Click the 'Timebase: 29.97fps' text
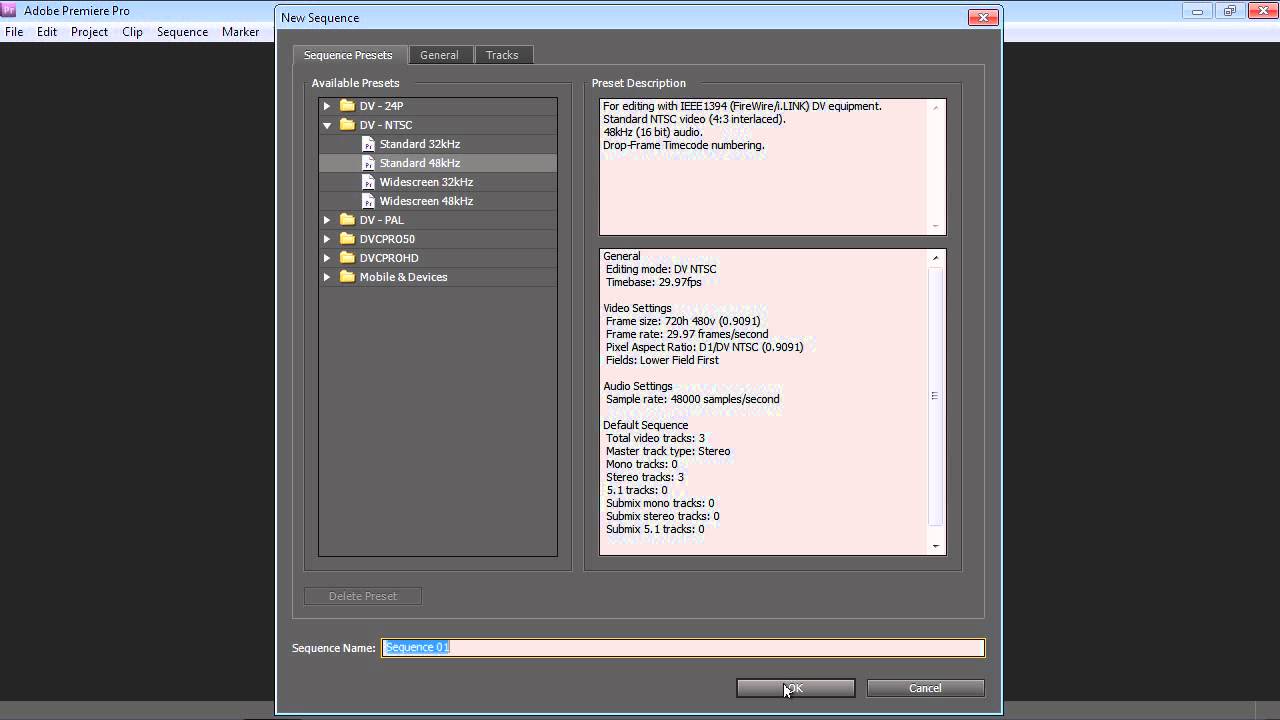Screen dimensions: 1280x720 coord(654,282)
